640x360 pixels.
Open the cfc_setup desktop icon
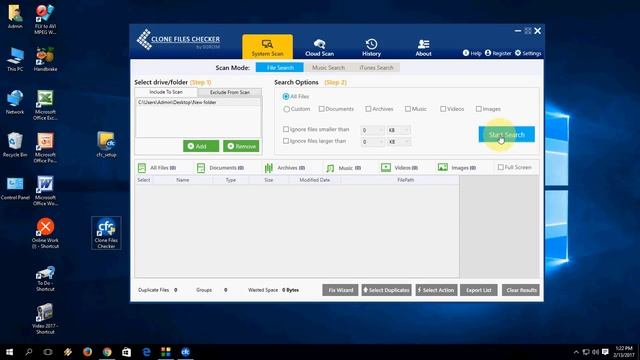click(x=107, y=144)
